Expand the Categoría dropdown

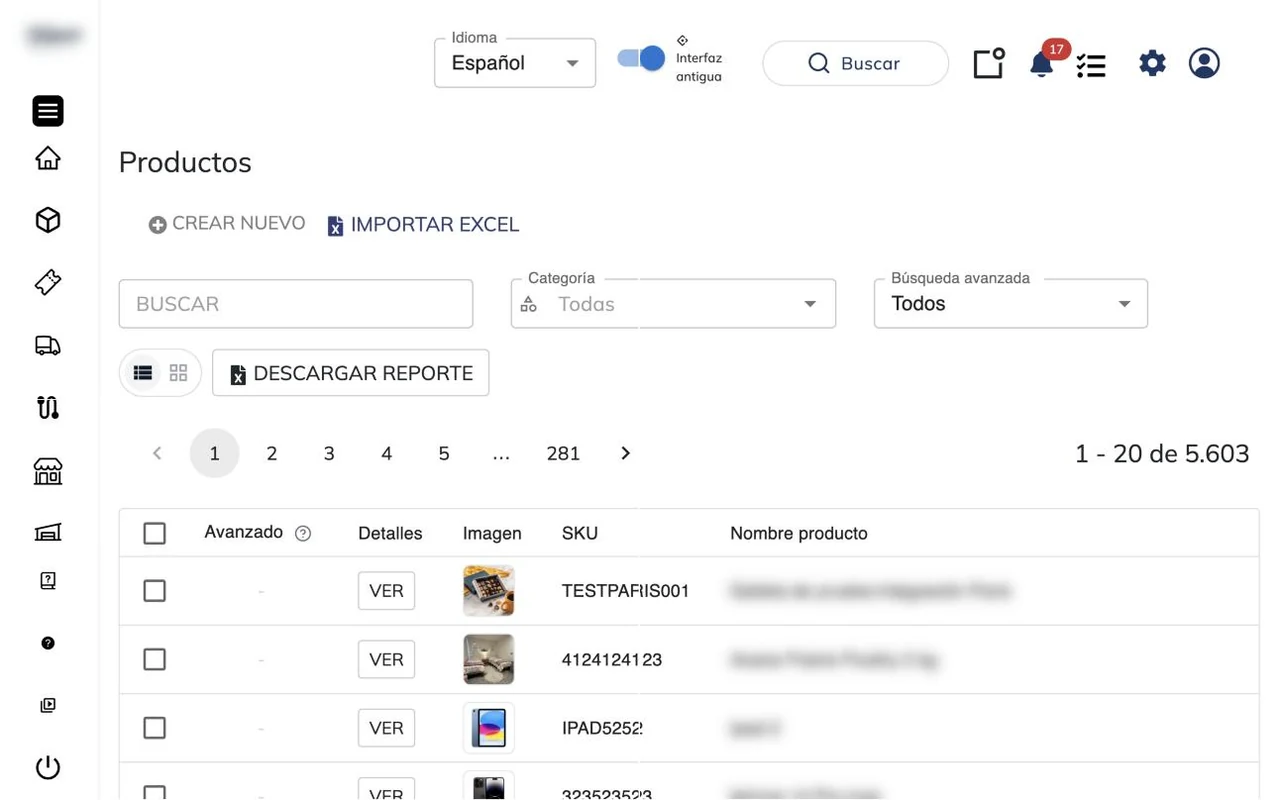pos(673,304)
